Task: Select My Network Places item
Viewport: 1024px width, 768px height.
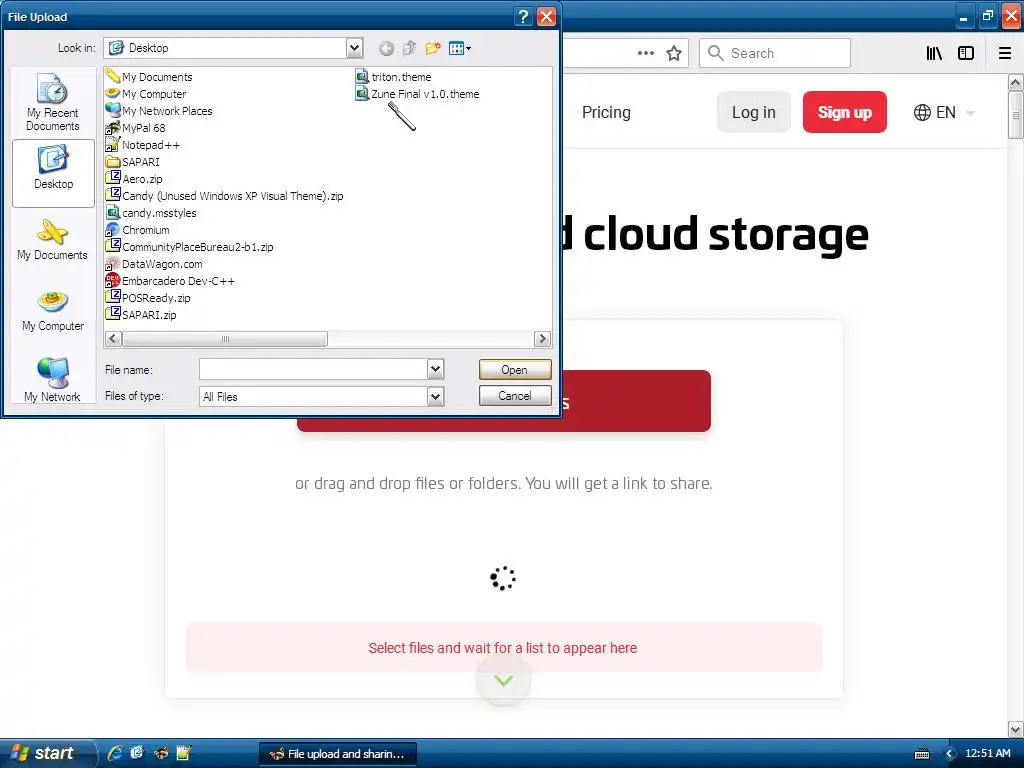Action: 159,111
